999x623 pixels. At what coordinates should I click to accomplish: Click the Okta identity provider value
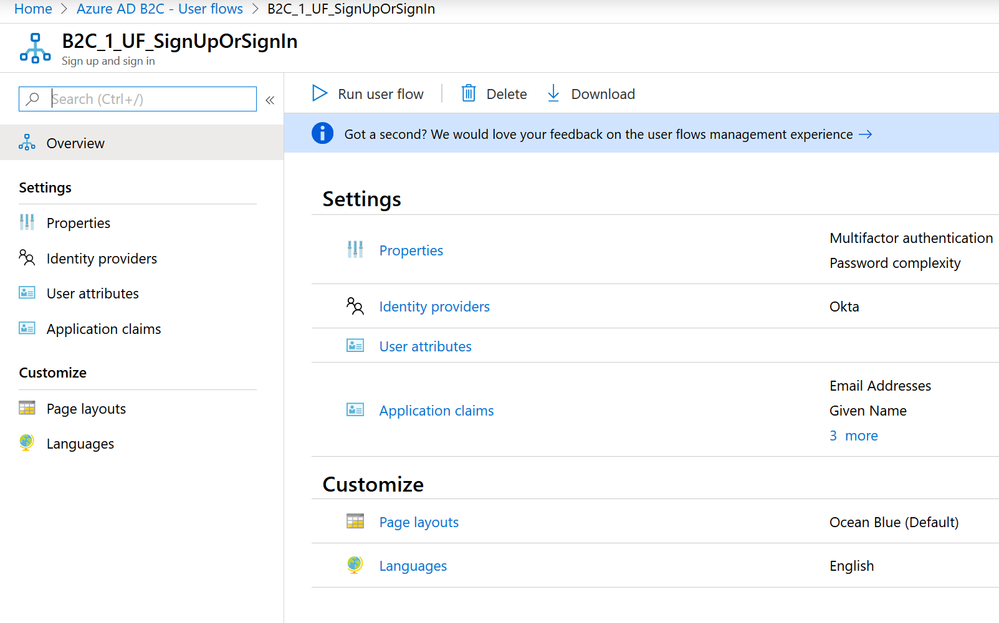pos(844,306)
